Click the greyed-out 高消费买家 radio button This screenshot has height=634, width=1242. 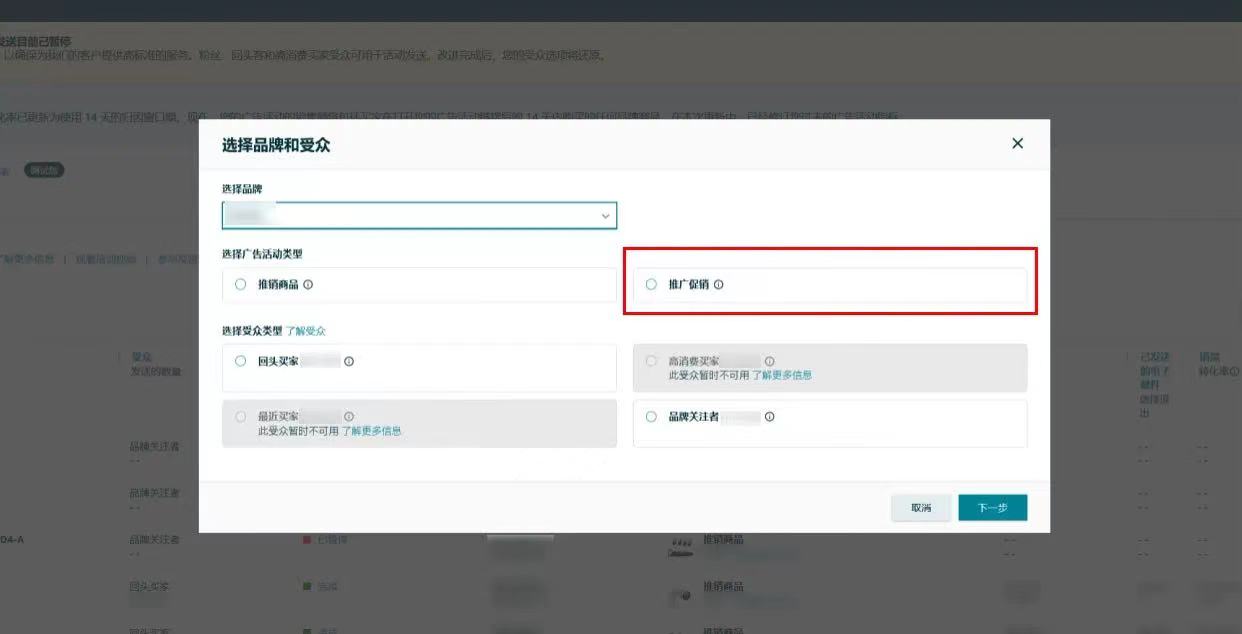(x=651, y=361)
